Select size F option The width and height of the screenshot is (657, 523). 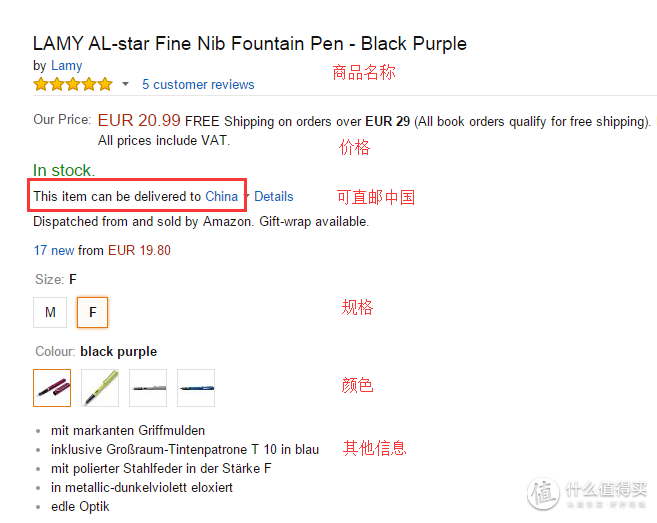coord(93,312)
